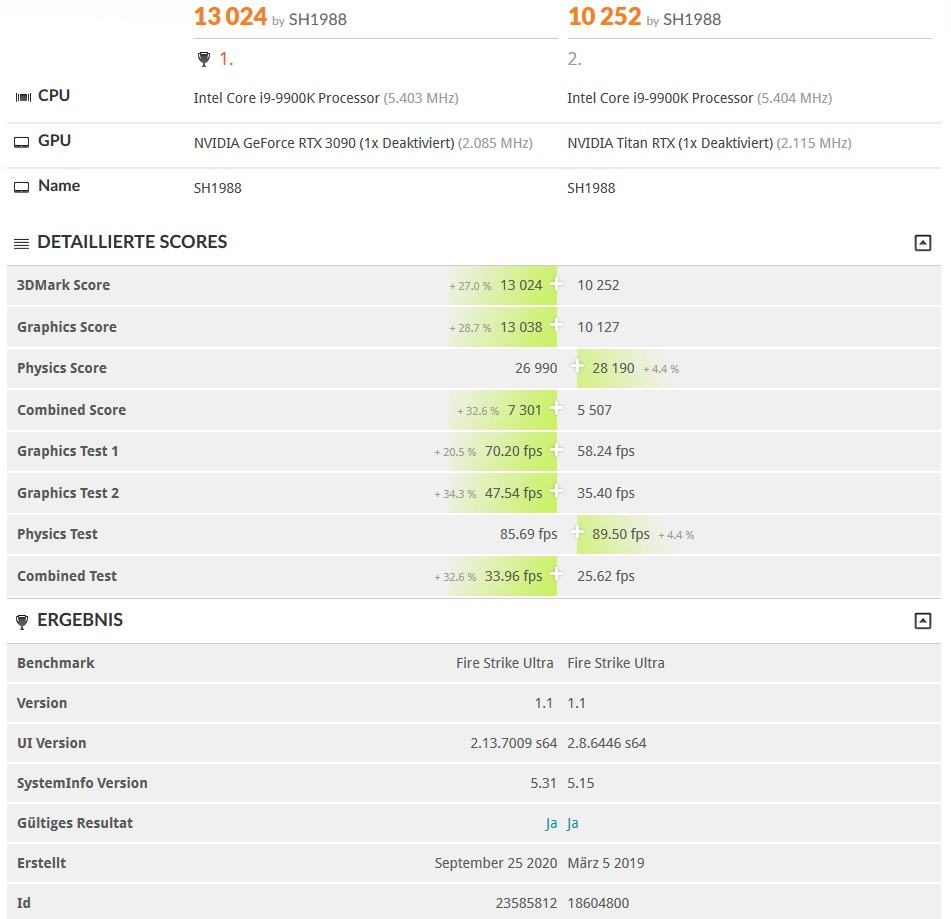The width and height of the screenshot is (951, 919).
Task: Click plus icon in Graphics Test 1 row
Action: tap(556, 449)
